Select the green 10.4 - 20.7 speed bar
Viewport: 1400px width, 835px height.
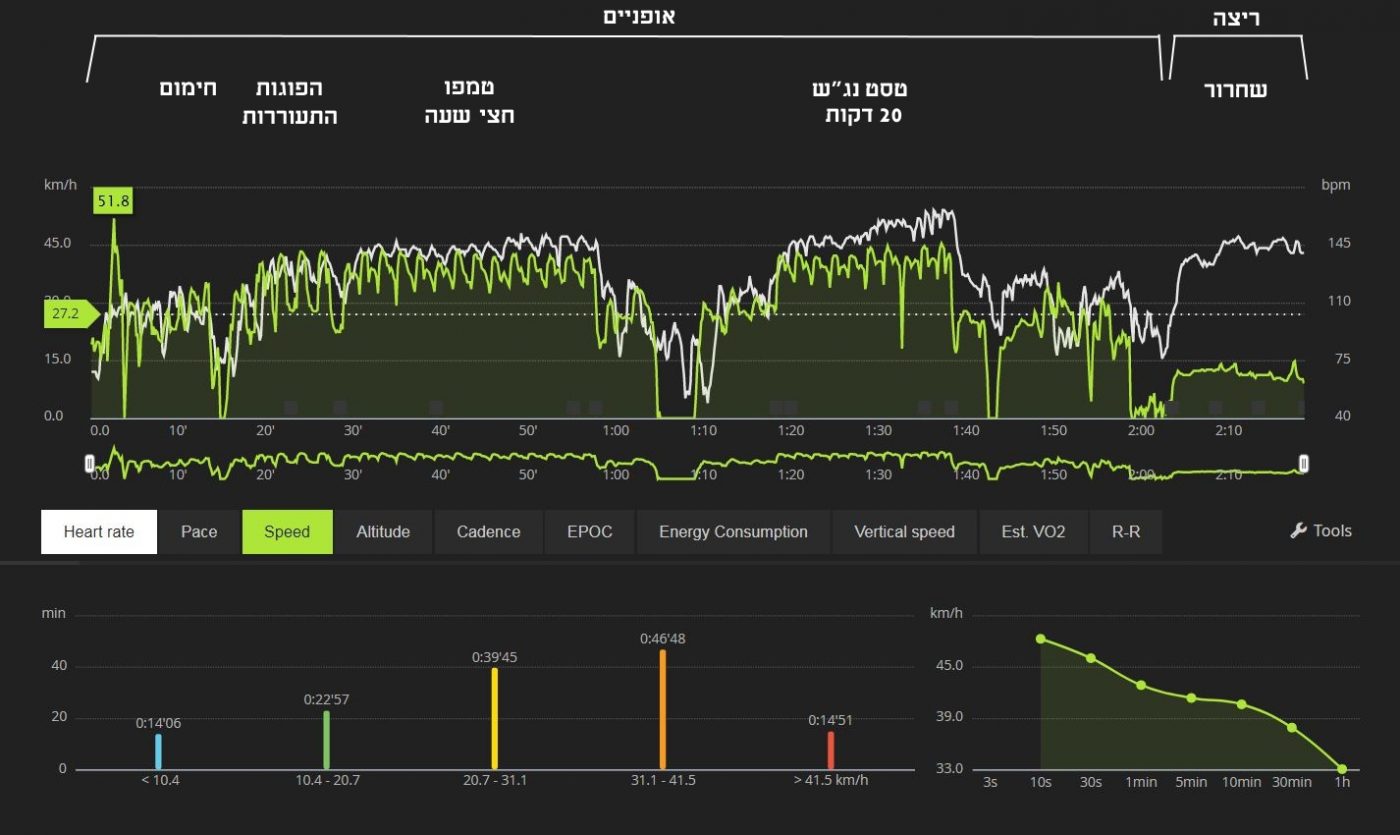pos(326,739)
